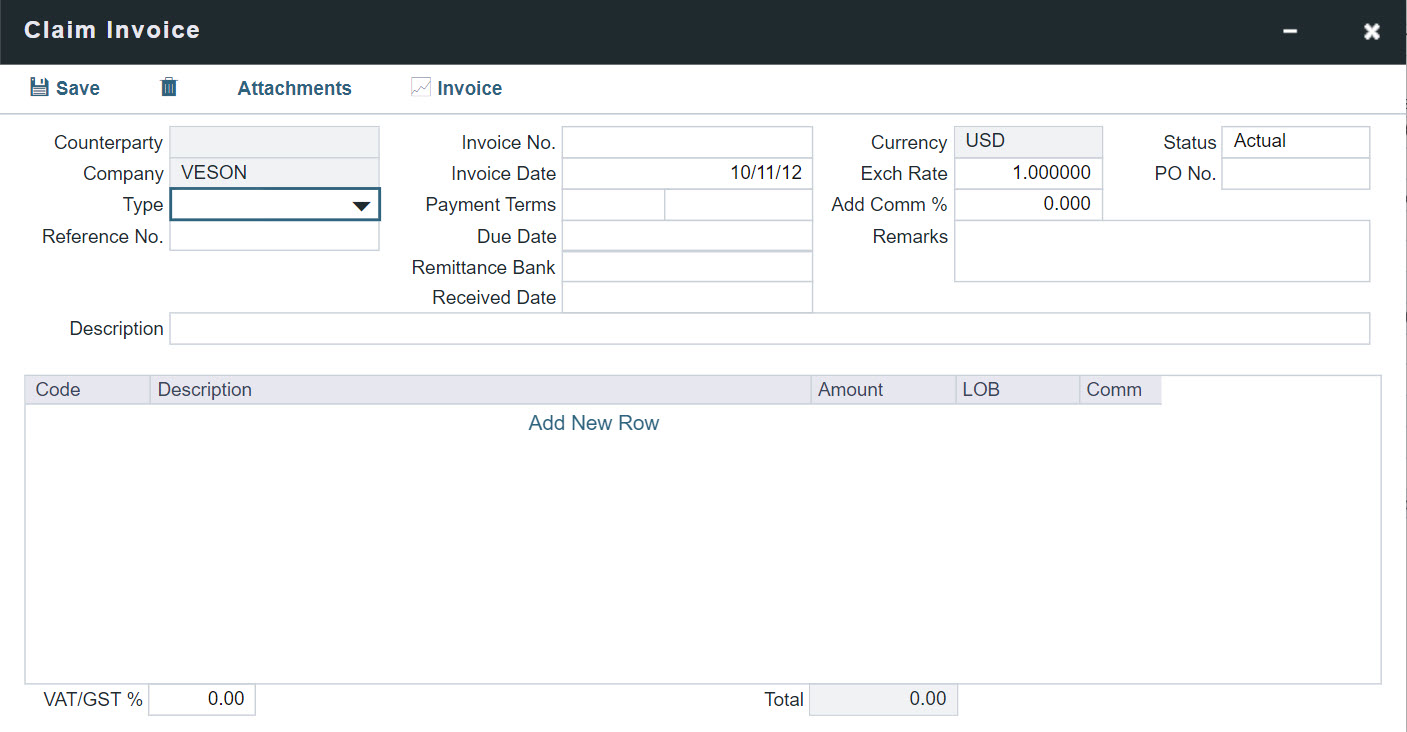1407x732 pixels.
Task: Open the Attachments panel
Action: (x=294, y=88)
